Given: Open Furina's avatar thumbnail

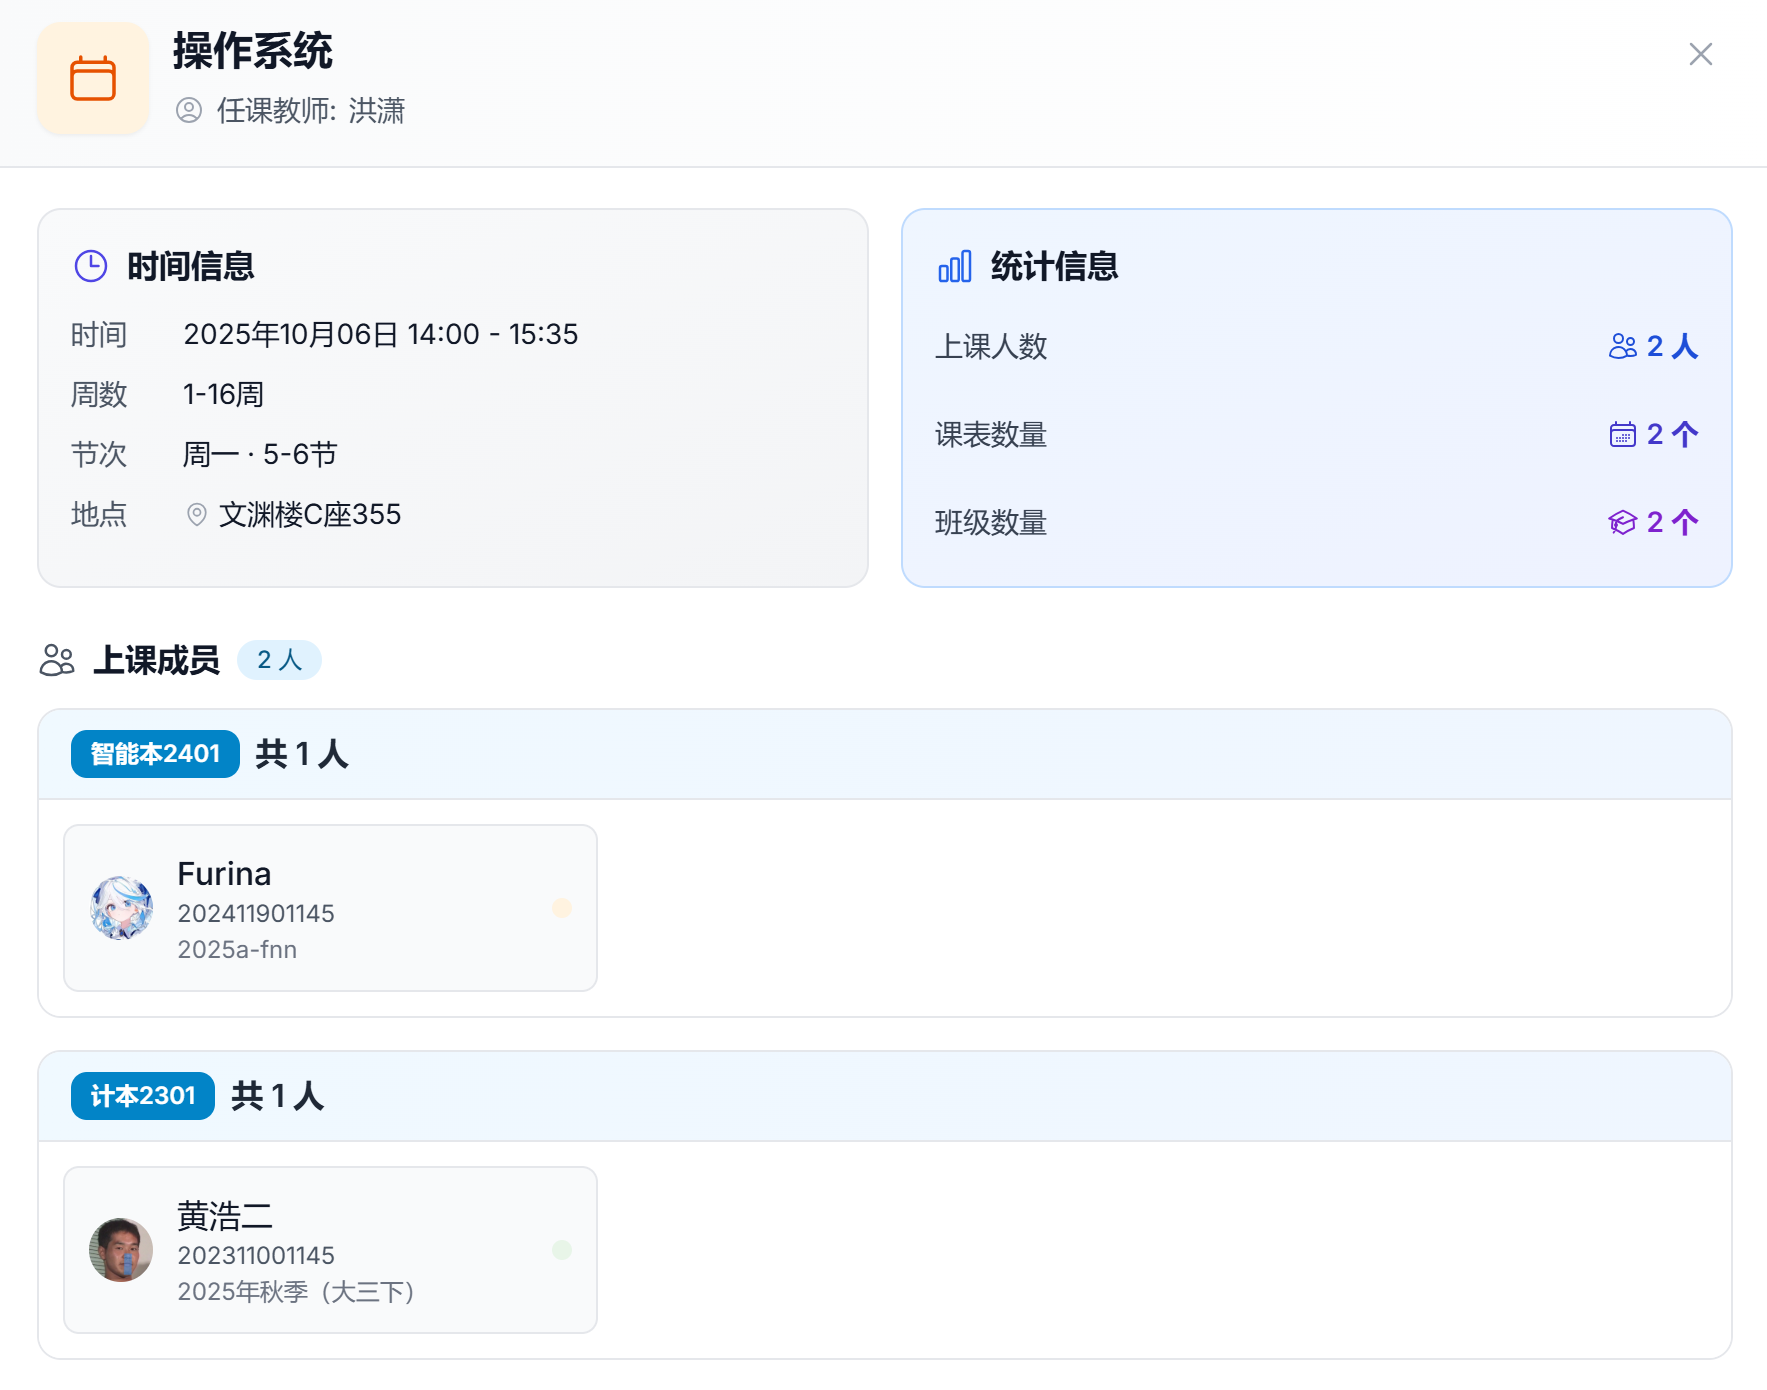Looking at the screenshot, I should [x=121, y=908].
